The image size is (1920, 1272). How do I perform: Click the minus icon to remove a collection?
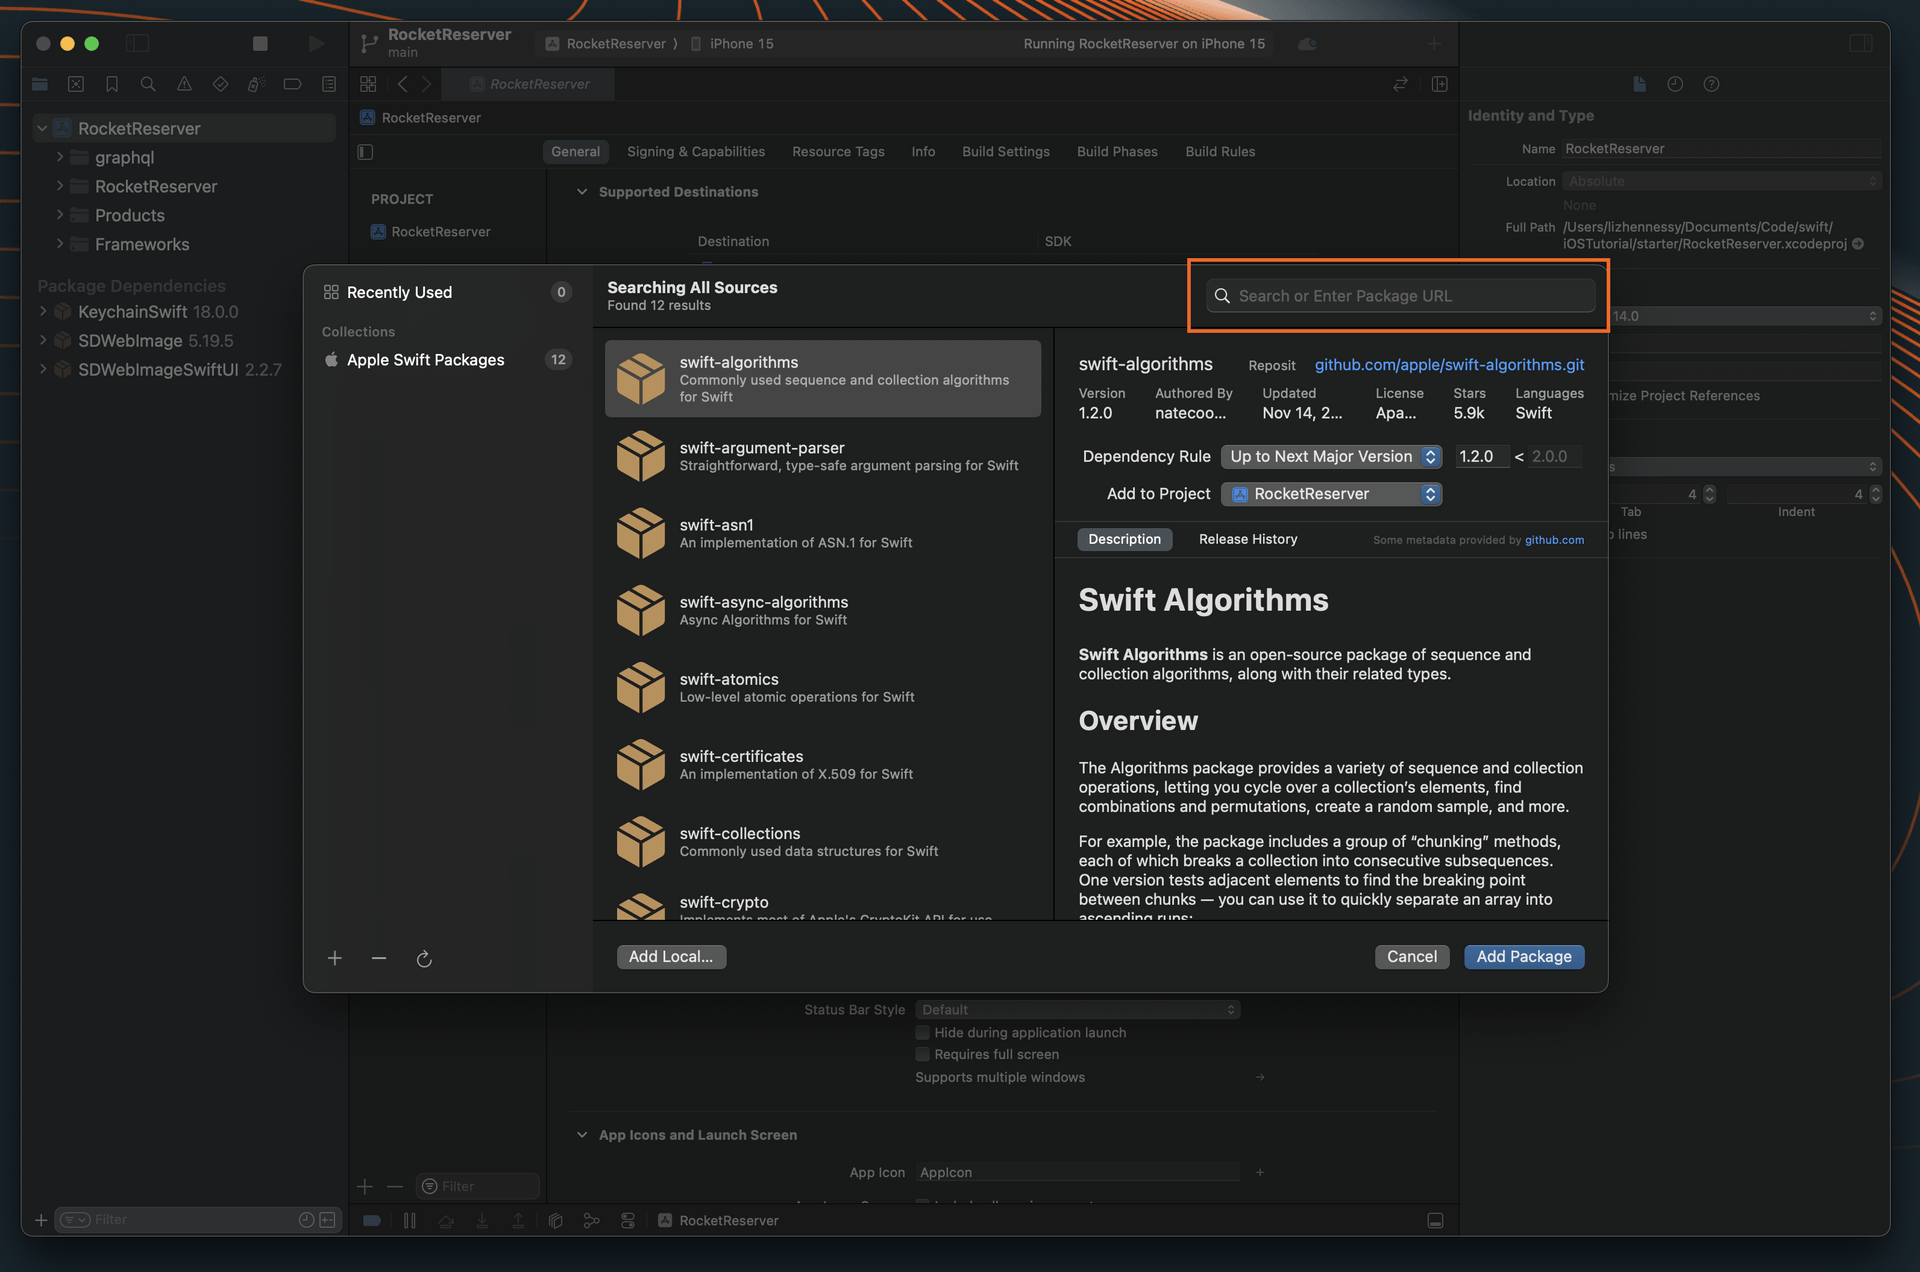(379, 958)
